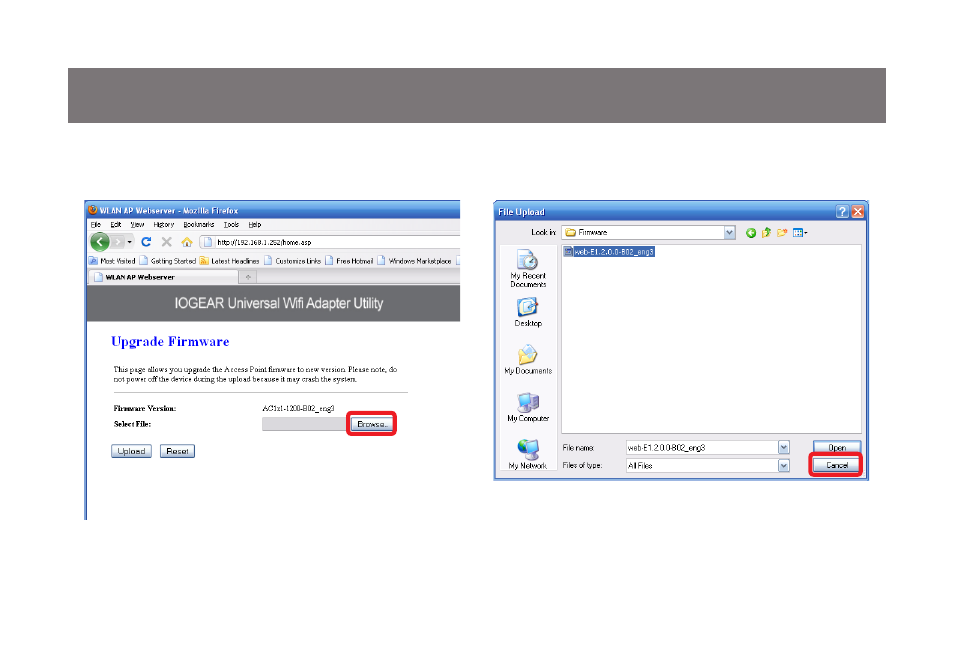Click the Upload button

131,451
